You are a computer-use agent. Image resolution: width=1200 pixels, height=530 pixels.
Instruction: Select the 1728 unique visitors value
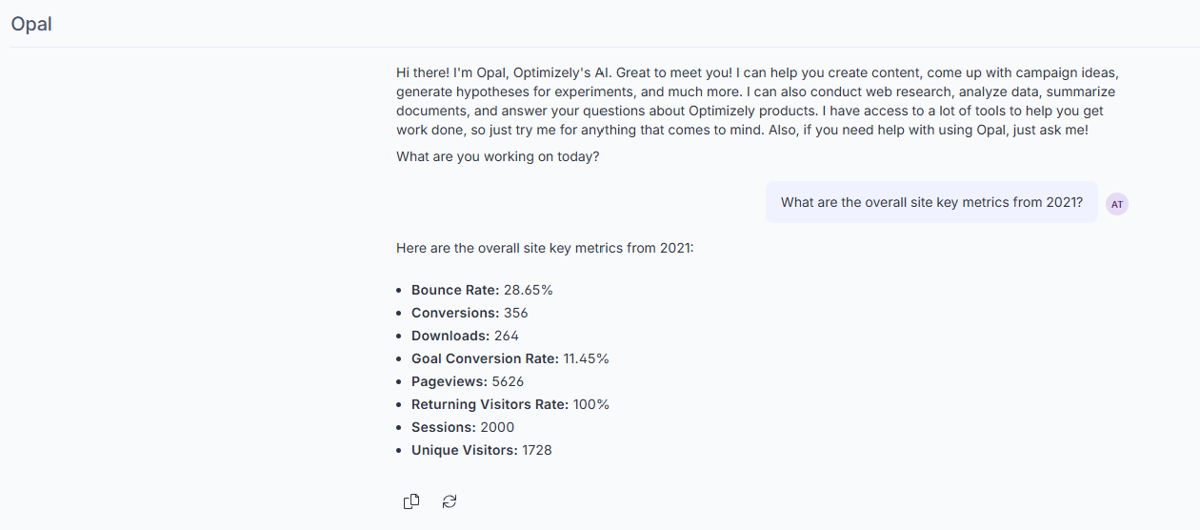(x=537, y=450)
